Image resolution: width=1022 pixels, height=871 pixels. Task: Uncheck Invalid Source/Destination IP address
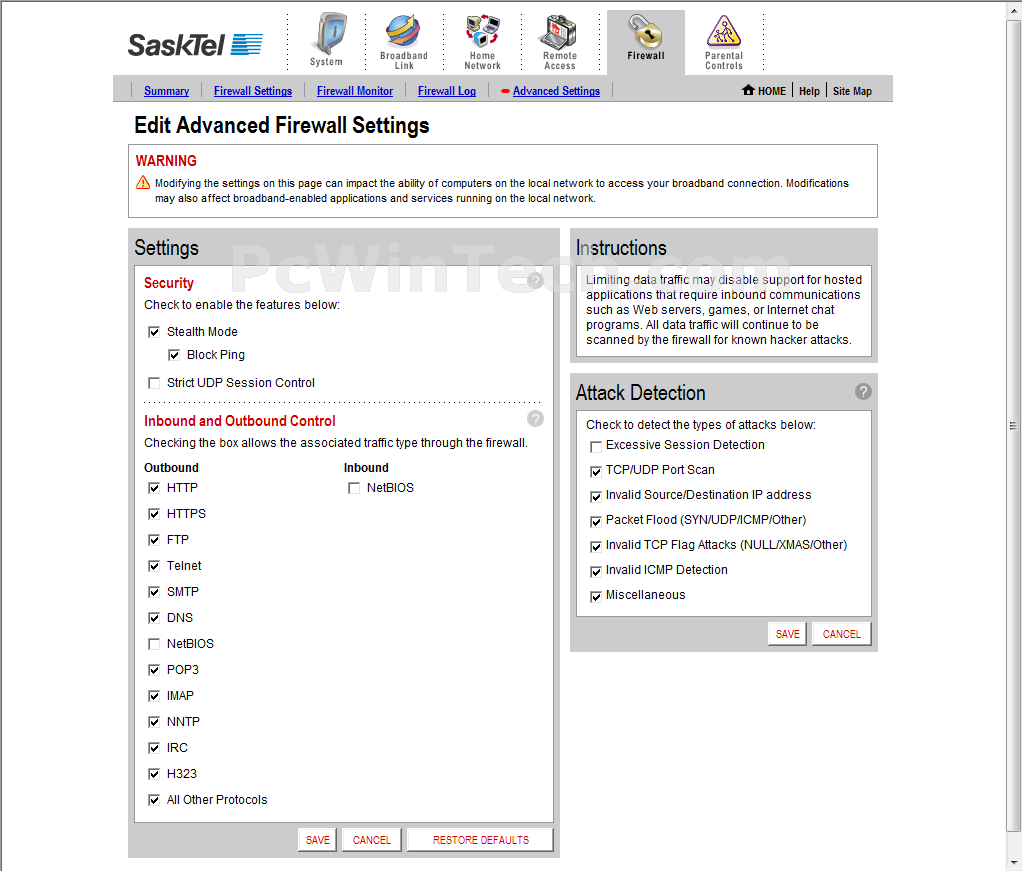(x=596, y=497)
